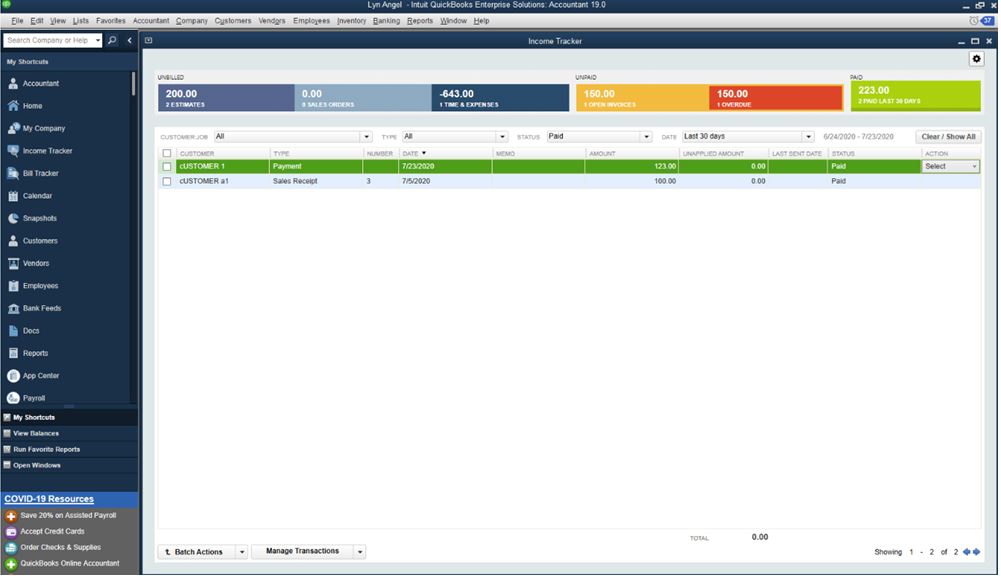Go to previous page arrow

pos(967,552)
